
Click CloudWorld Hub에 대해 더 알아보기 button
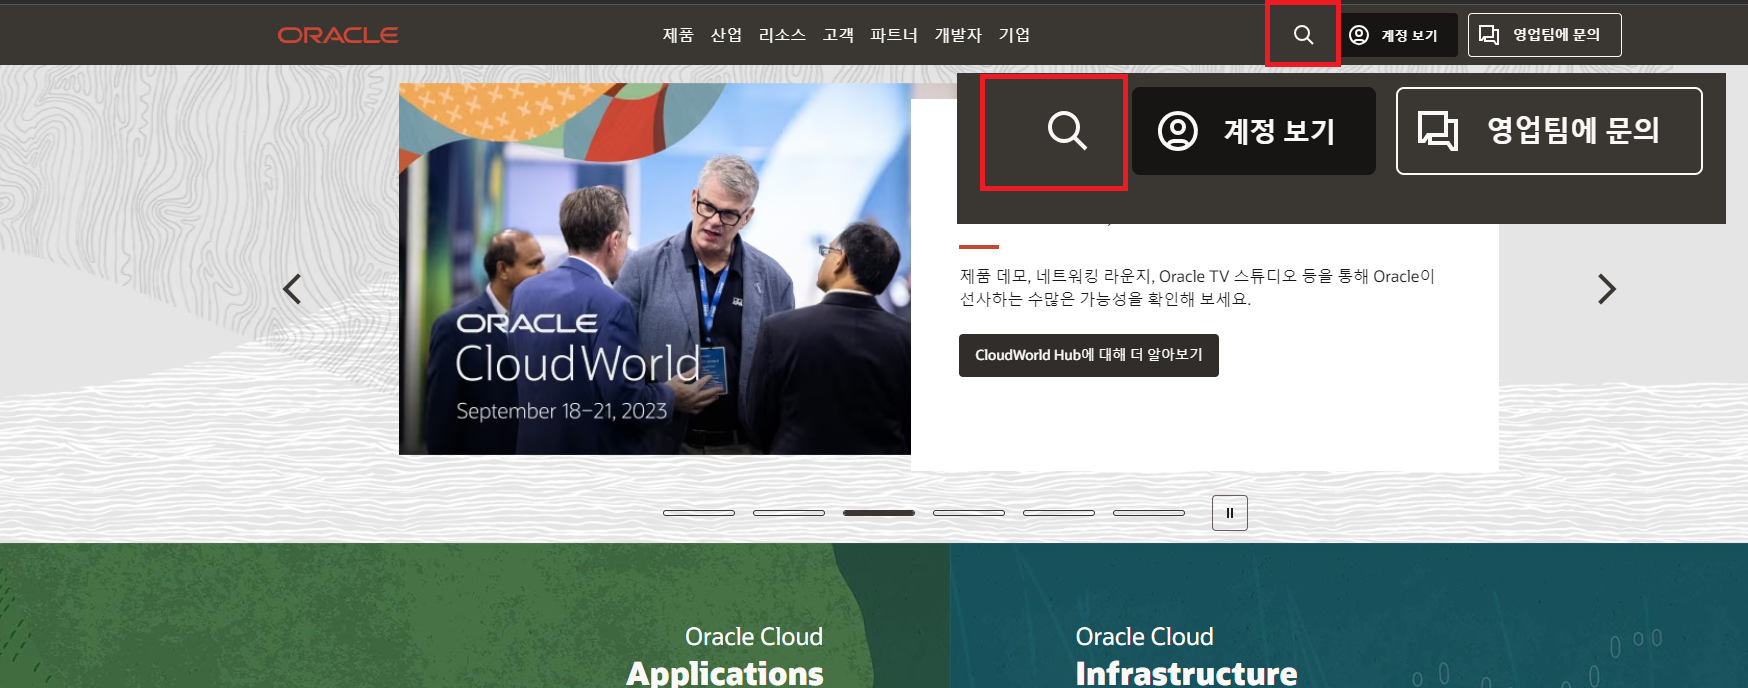point(1089,355)
